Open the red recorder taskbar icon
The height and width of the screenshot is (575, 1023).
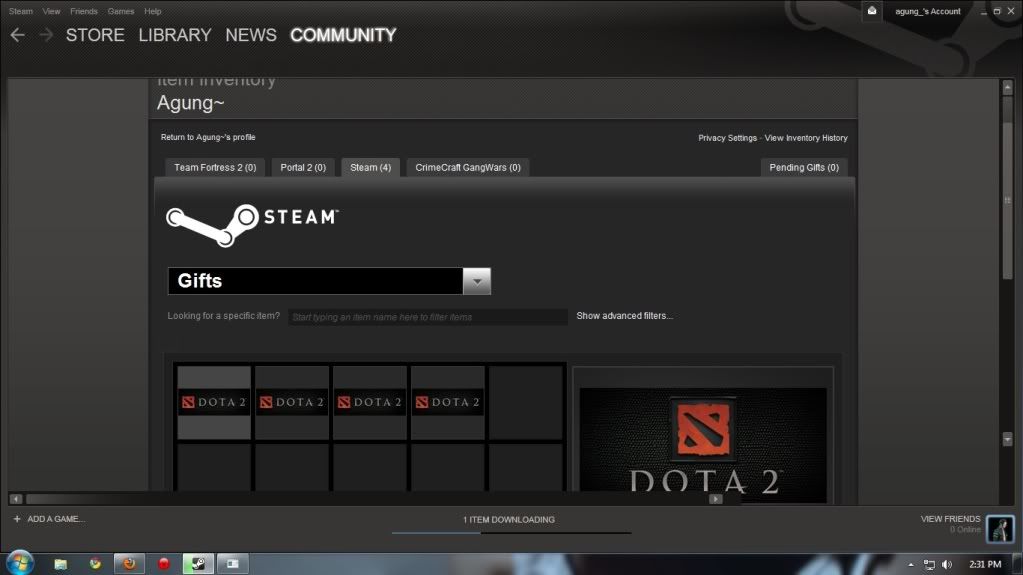tap(164, 564)
